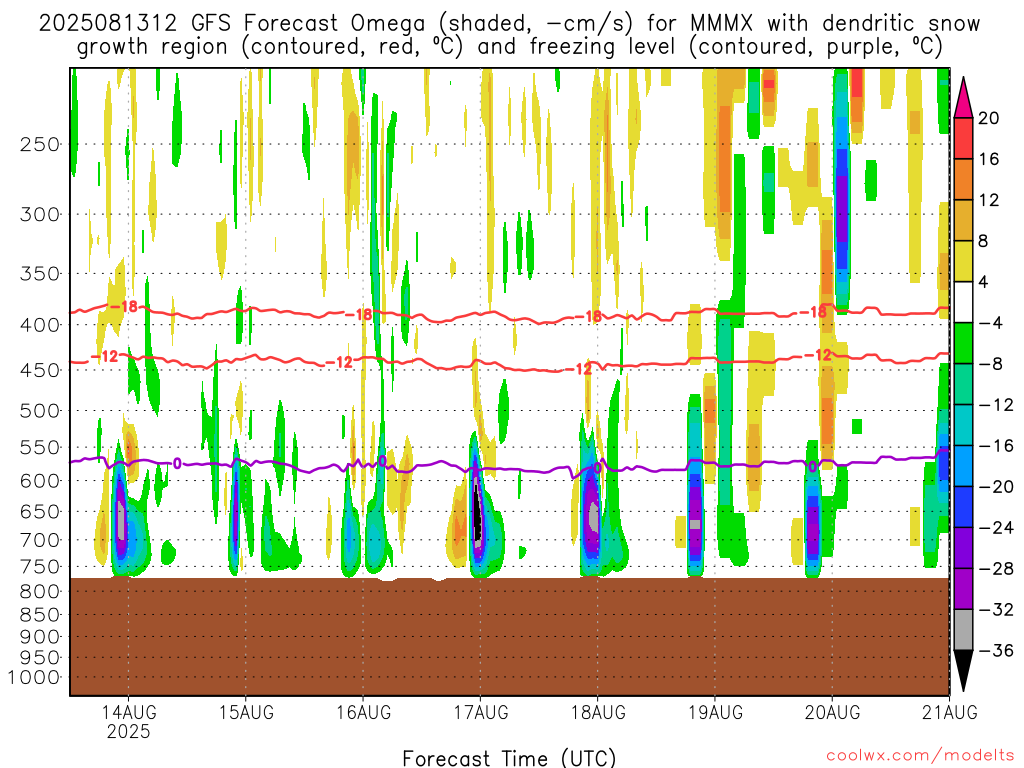This screenshot has width=1024, height=768.
Task: Click the 800 pressure level label
Action: point(40,592)
